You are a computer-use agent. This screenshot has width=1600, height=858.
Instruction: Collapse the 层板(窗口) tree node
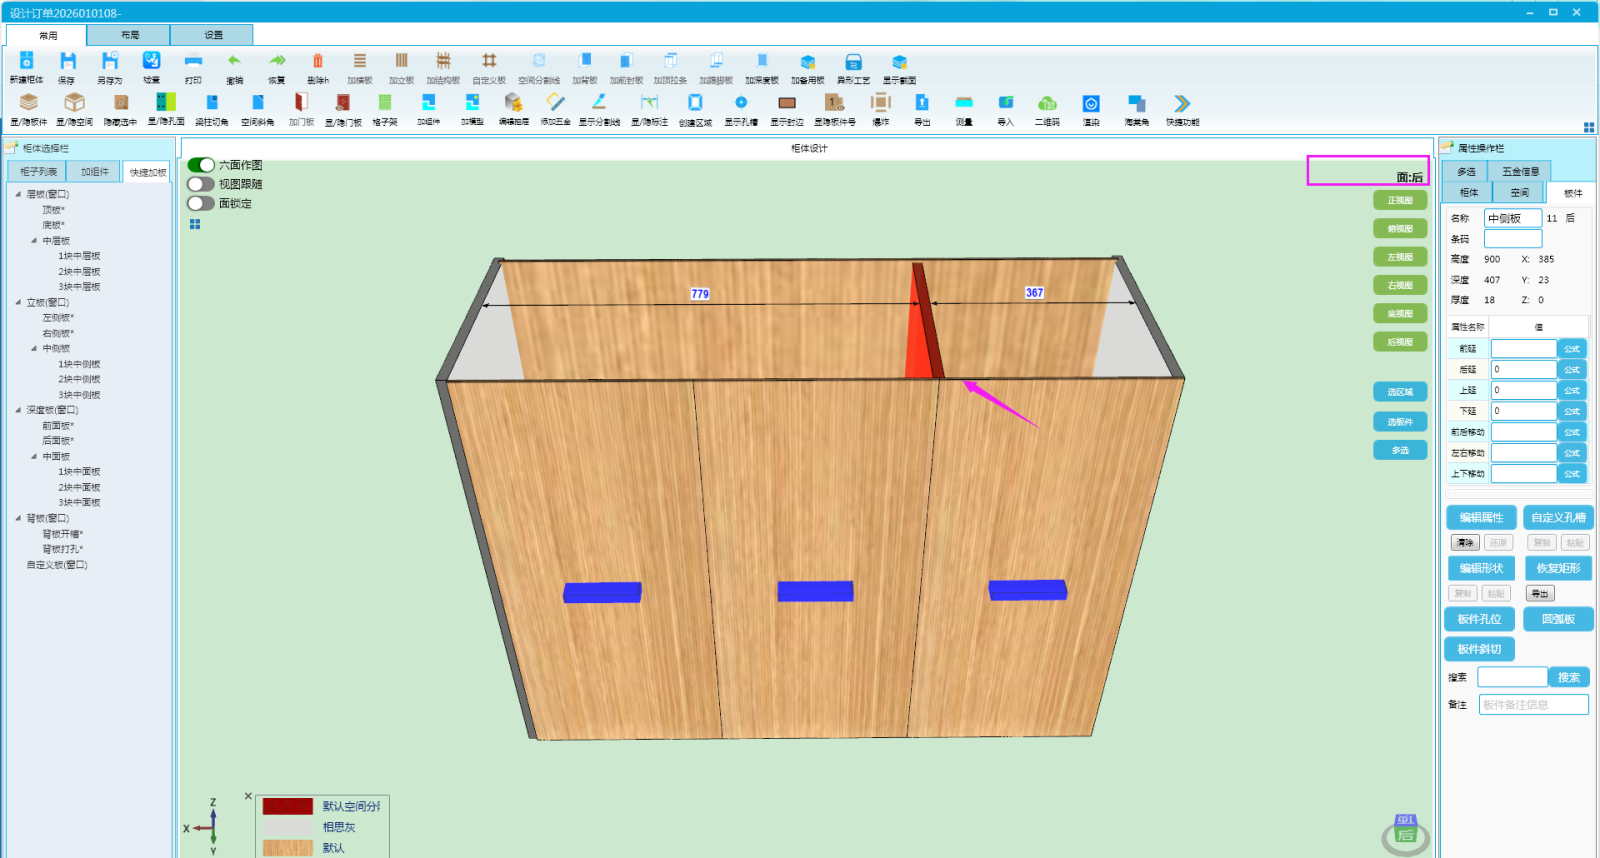18,194
